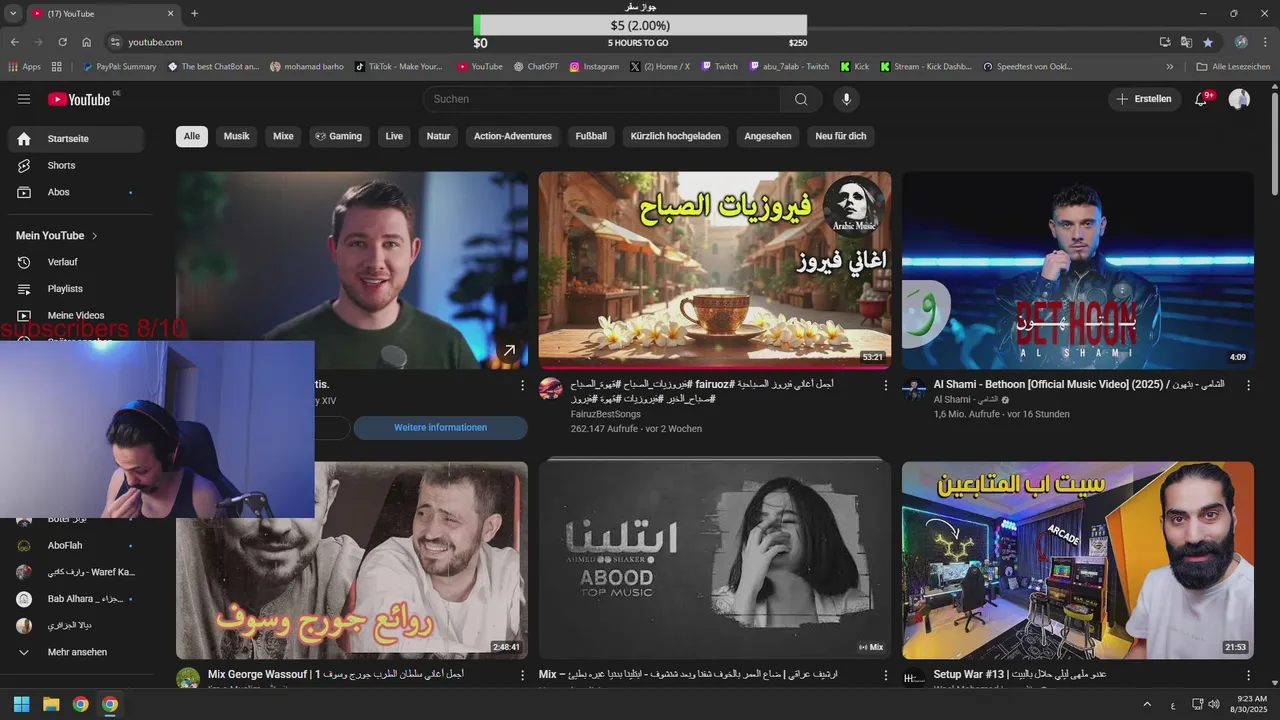This screenshot has width=1280, height=720.
Task: Click the donation goal progress bar
Action: click(x=640, y=26)
